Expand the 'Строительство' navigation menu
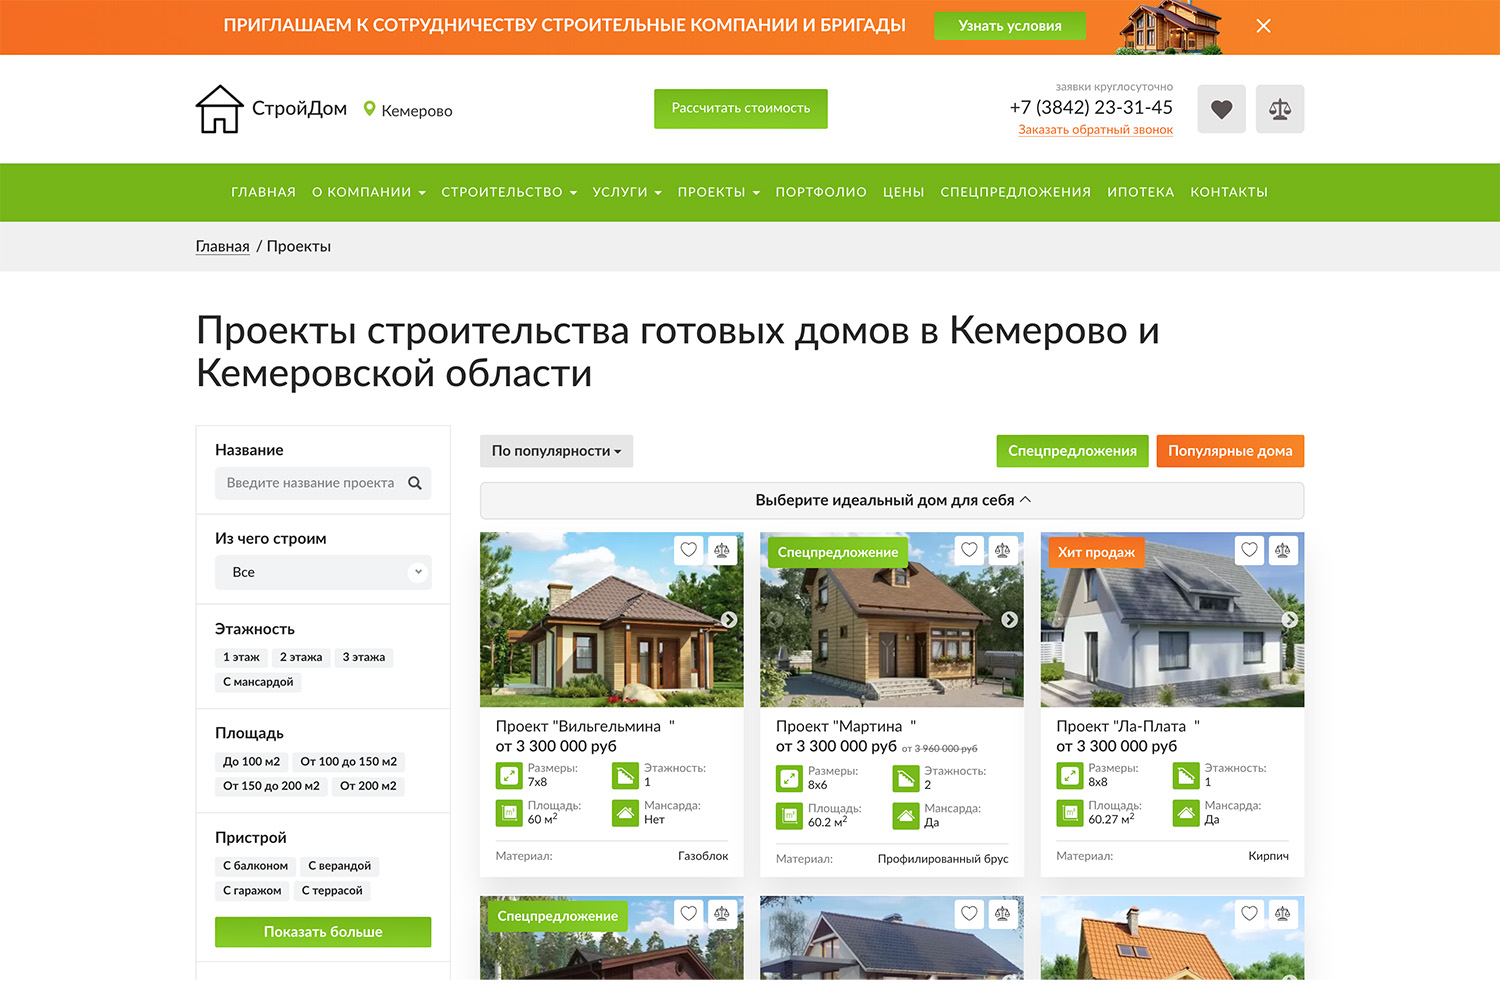This screenshot has width=1500, height=999. click(x=508, y=192)
